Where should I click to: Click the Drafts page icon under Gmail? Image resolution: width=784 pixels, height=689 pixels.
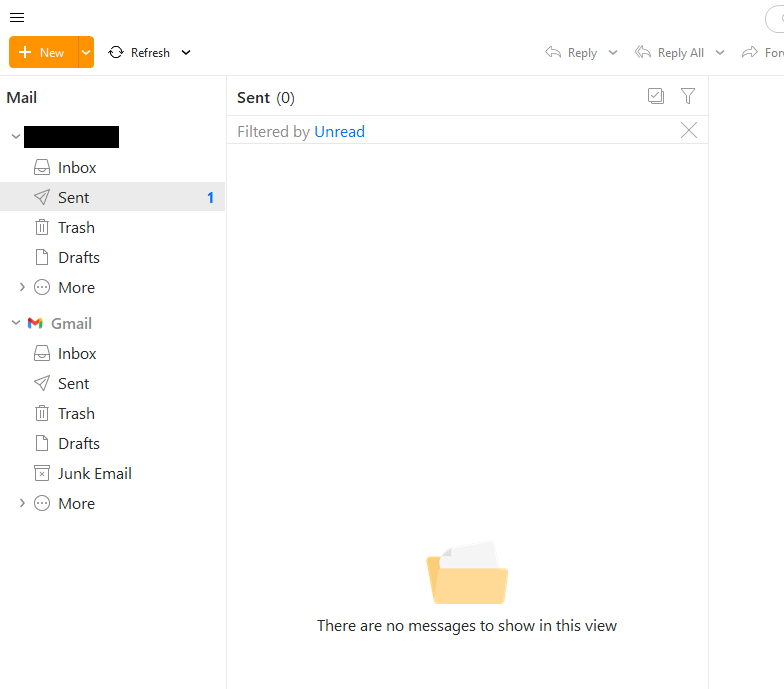point(42,443)
